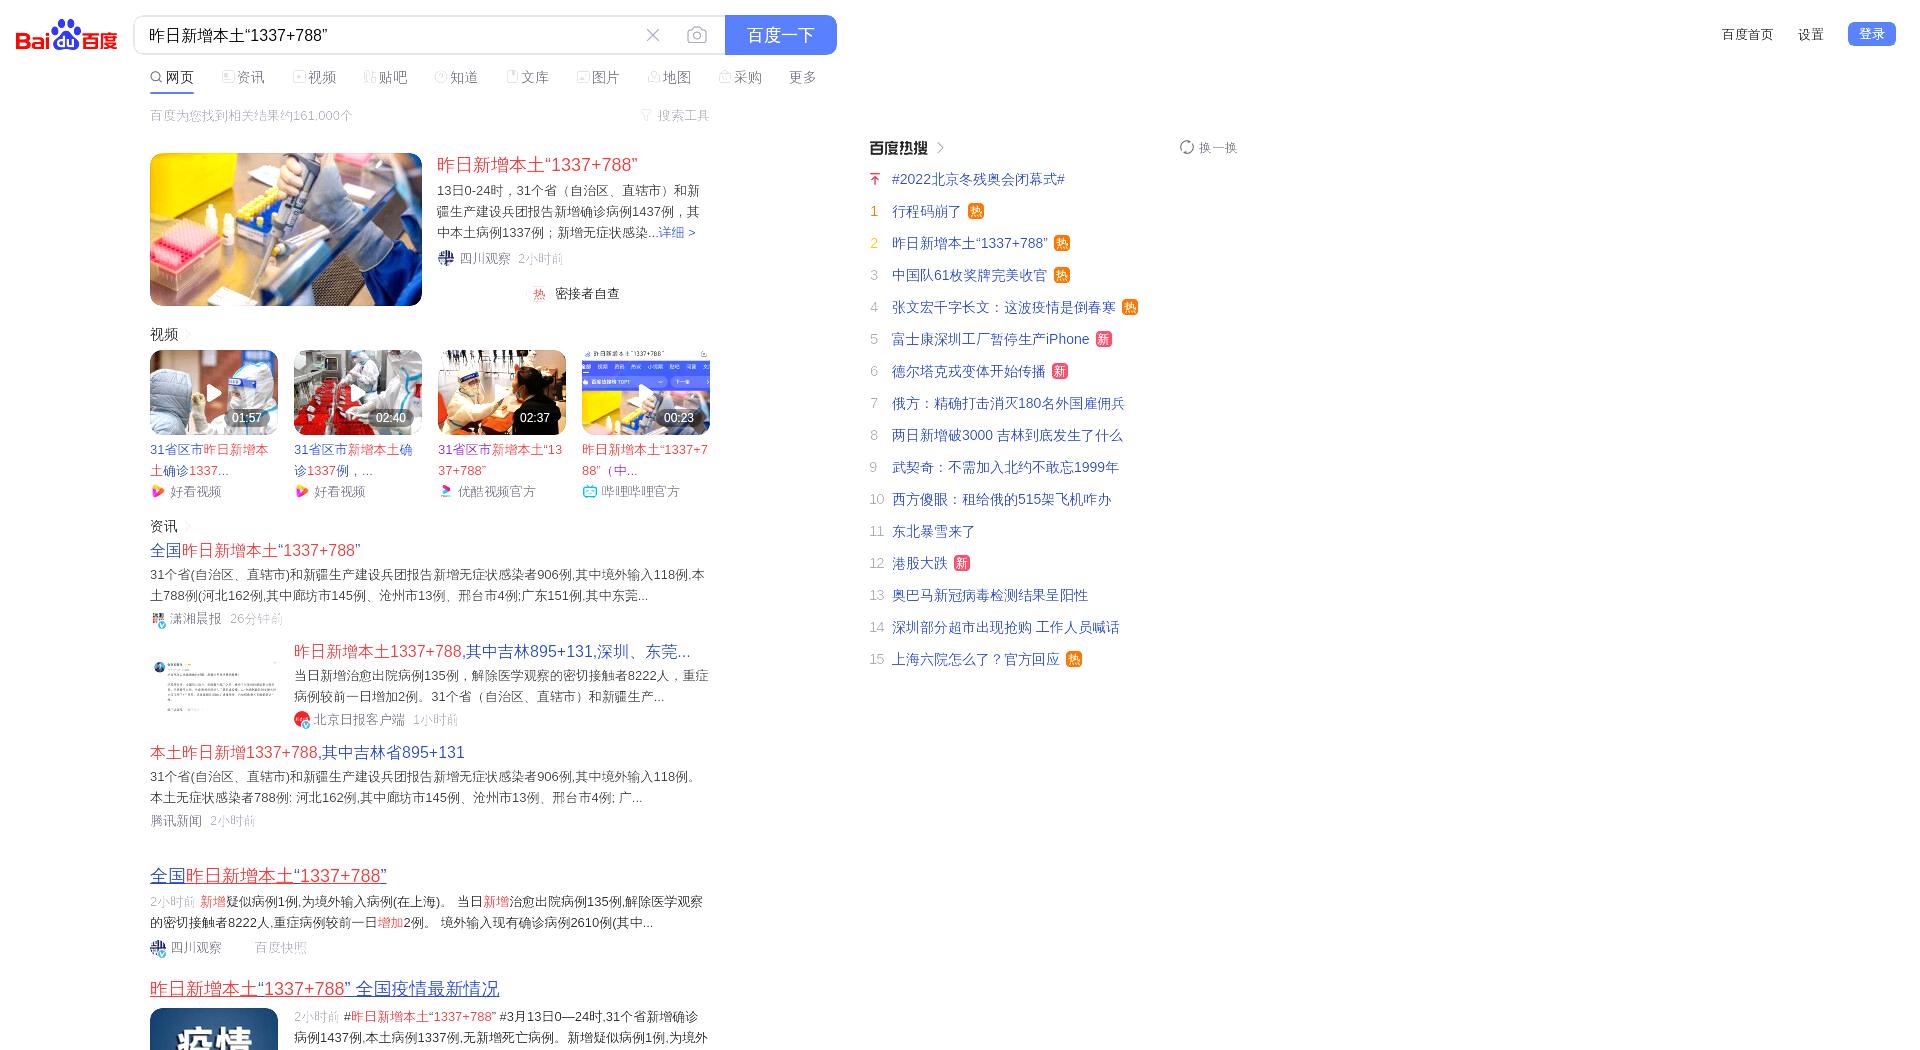The image size is (1920, 1050).
Task: Open hot search 两日新增破3000 吉林到底发生了什么
Action: click(1007, 435)
